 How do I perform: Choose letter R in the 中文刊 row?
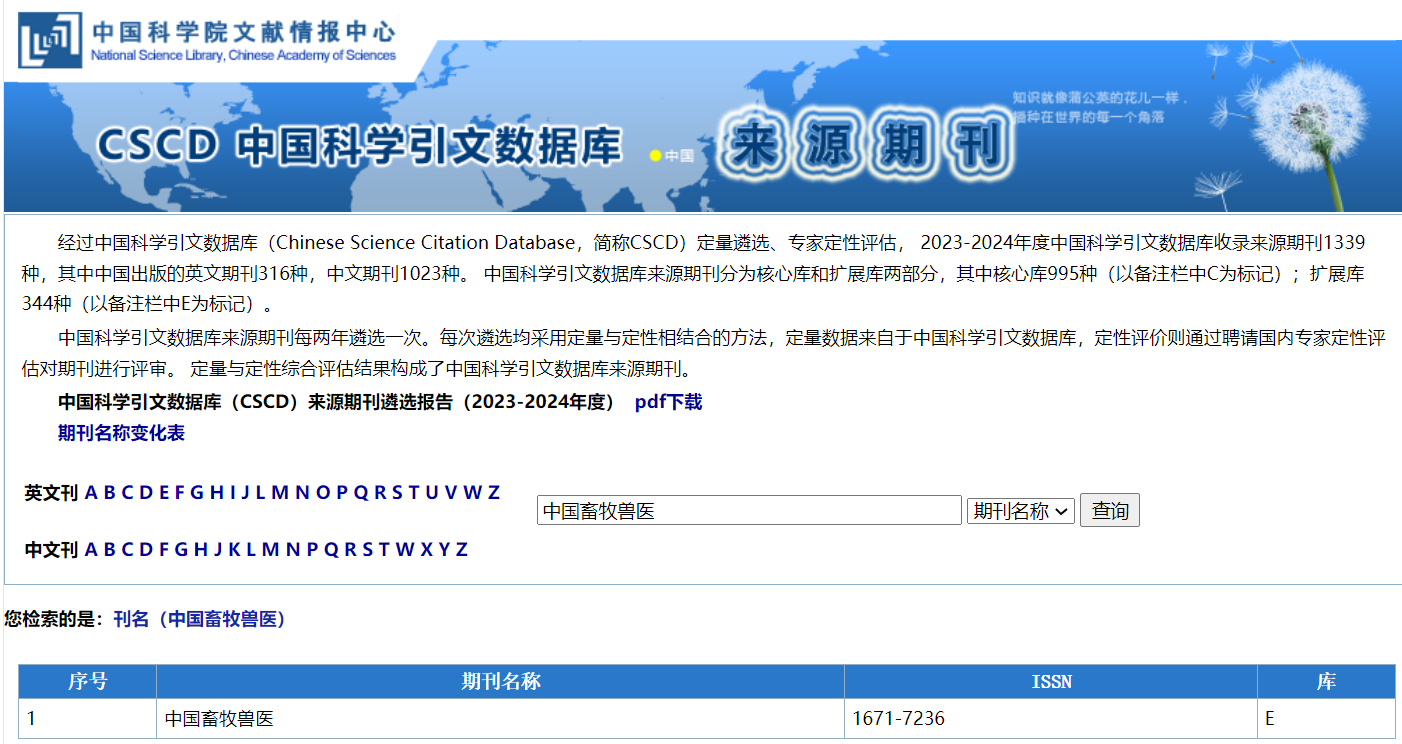pos(351,550)
